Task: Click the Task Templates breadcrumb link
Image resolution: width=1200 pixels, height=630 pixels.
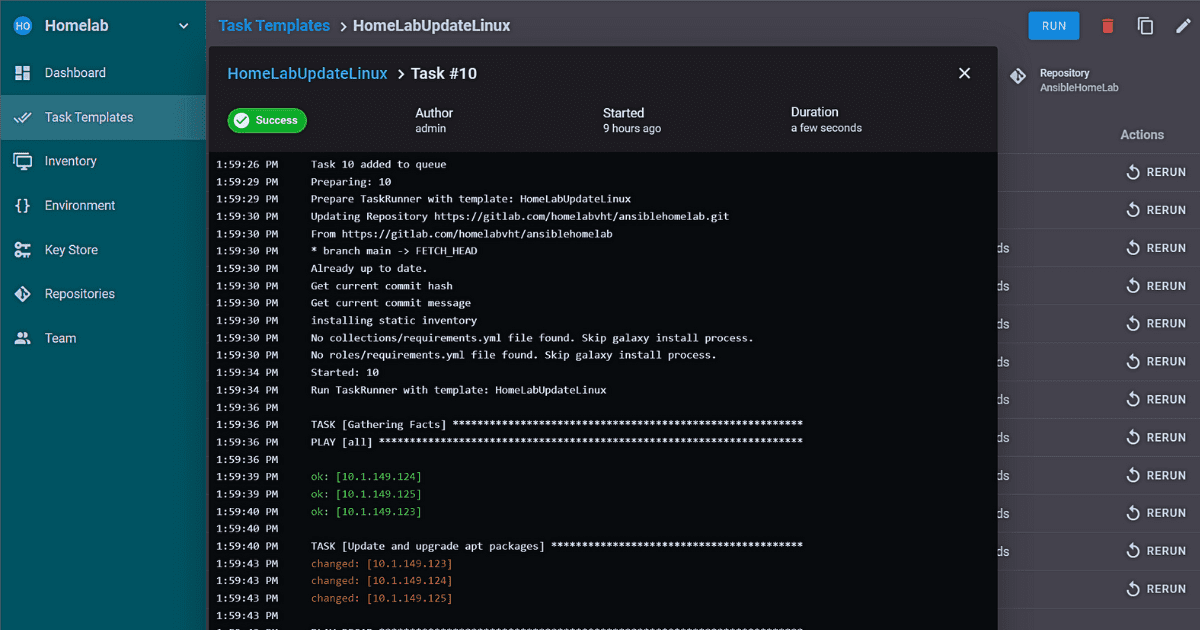Action: click(273, 26)
